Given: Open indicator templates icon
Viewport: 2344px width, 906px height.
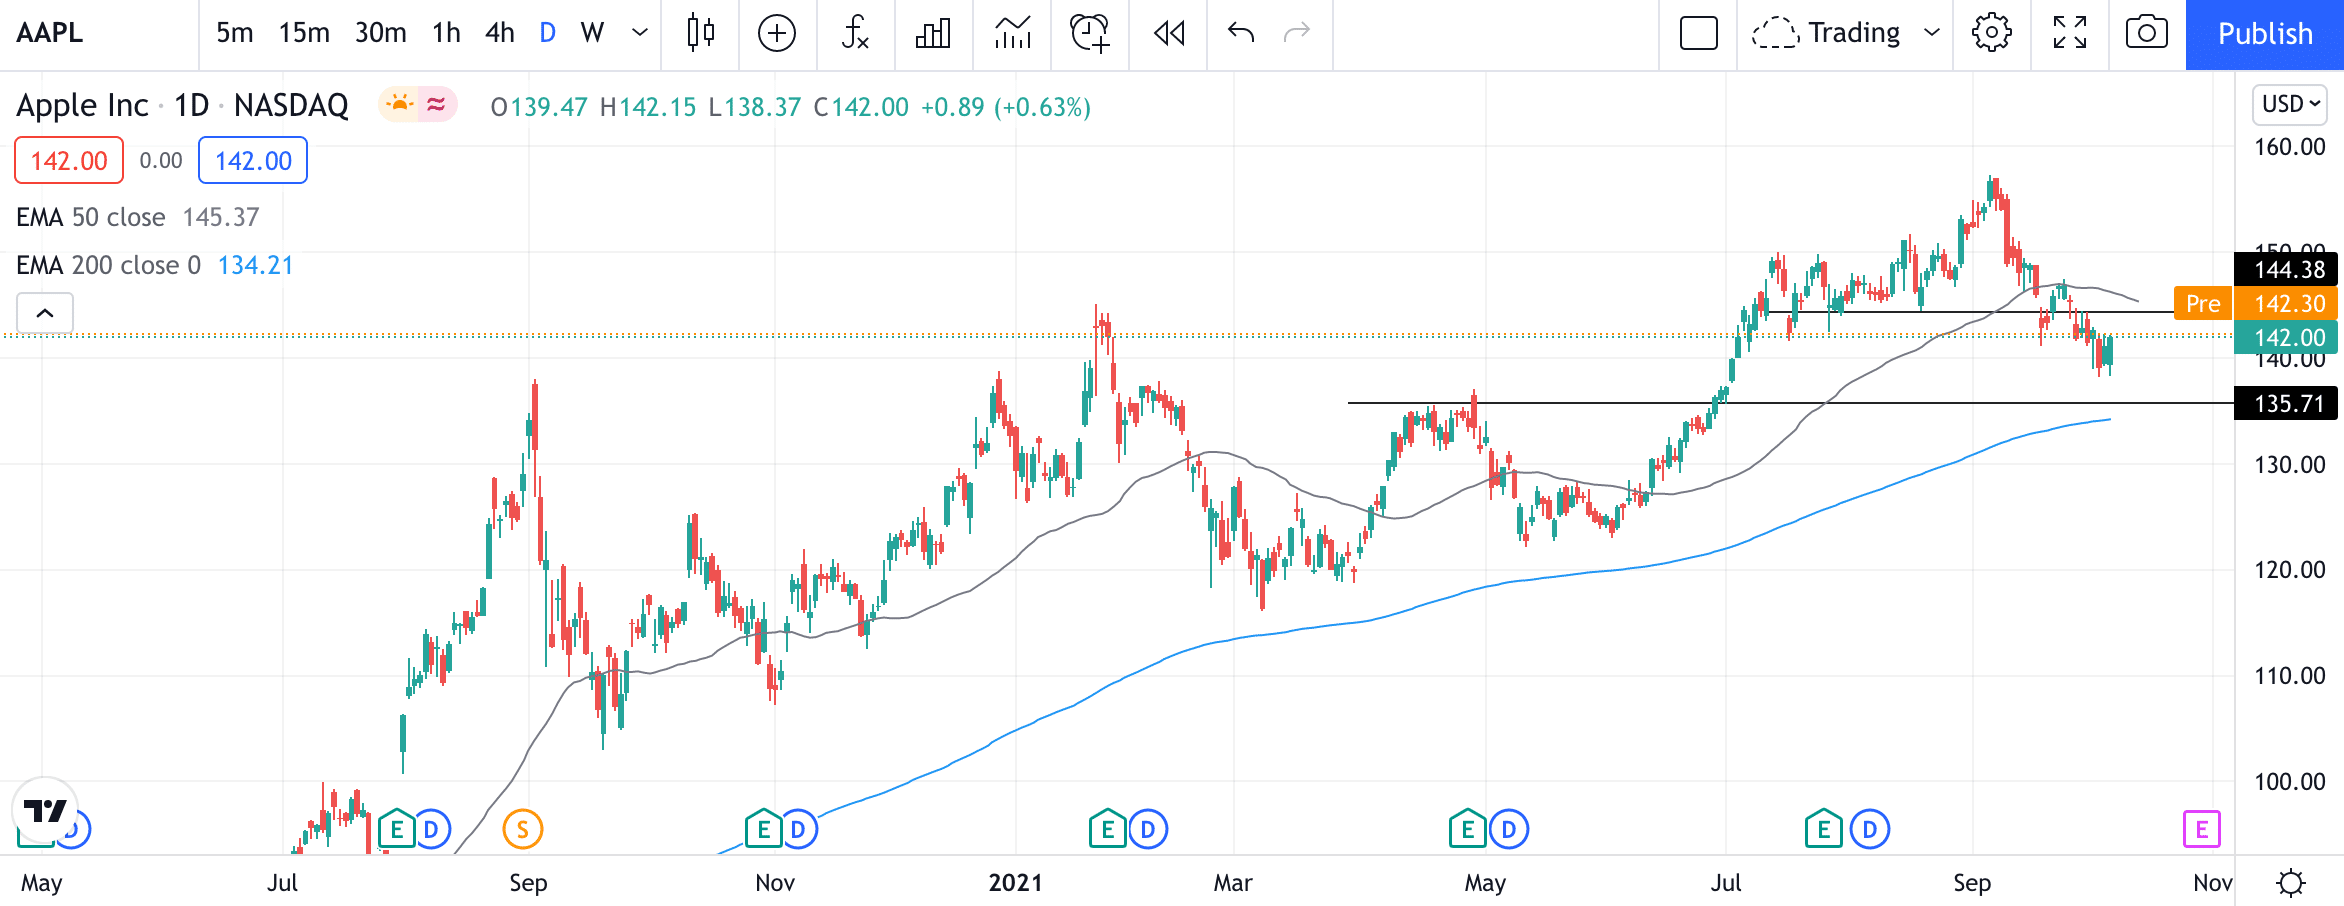Looking at the screenshot, I should pyautogui.click(x=1012, y=33).
